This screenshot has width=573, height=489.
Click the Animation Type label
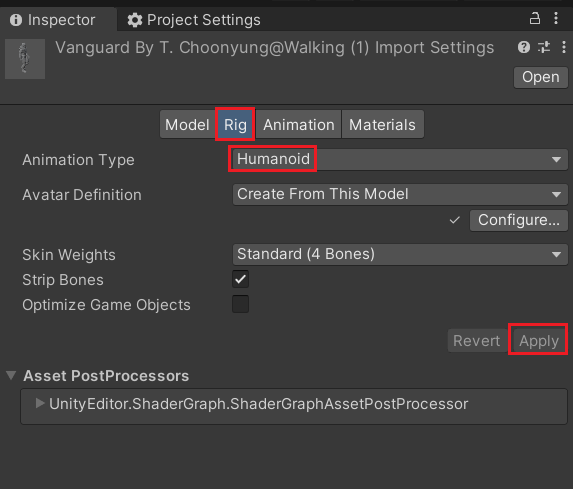[78, 160]
